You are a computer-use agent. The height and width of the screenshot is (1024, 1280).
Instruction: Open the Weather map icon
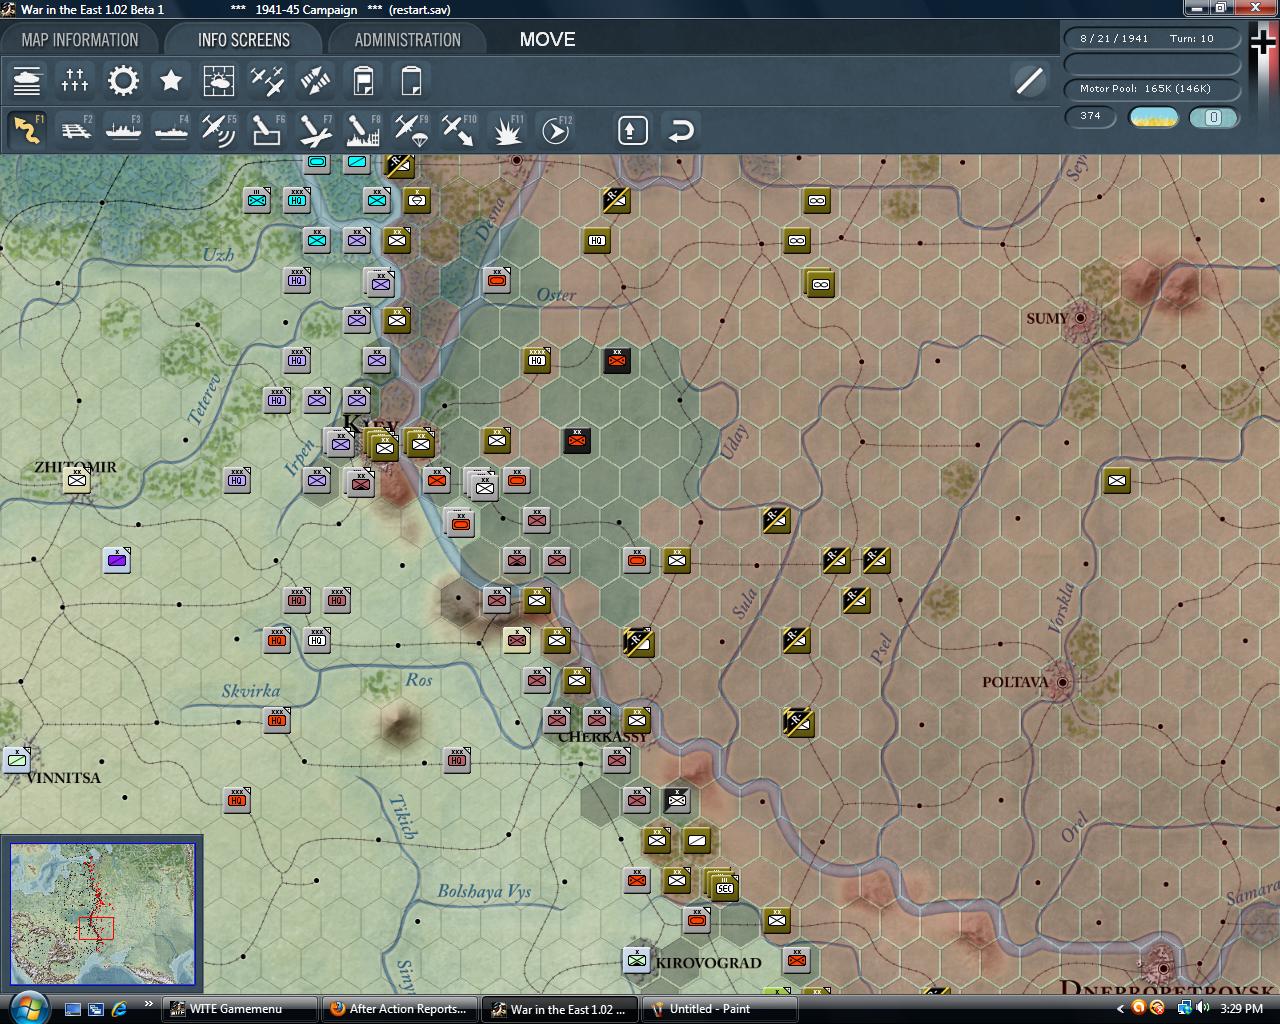[219, 81]
